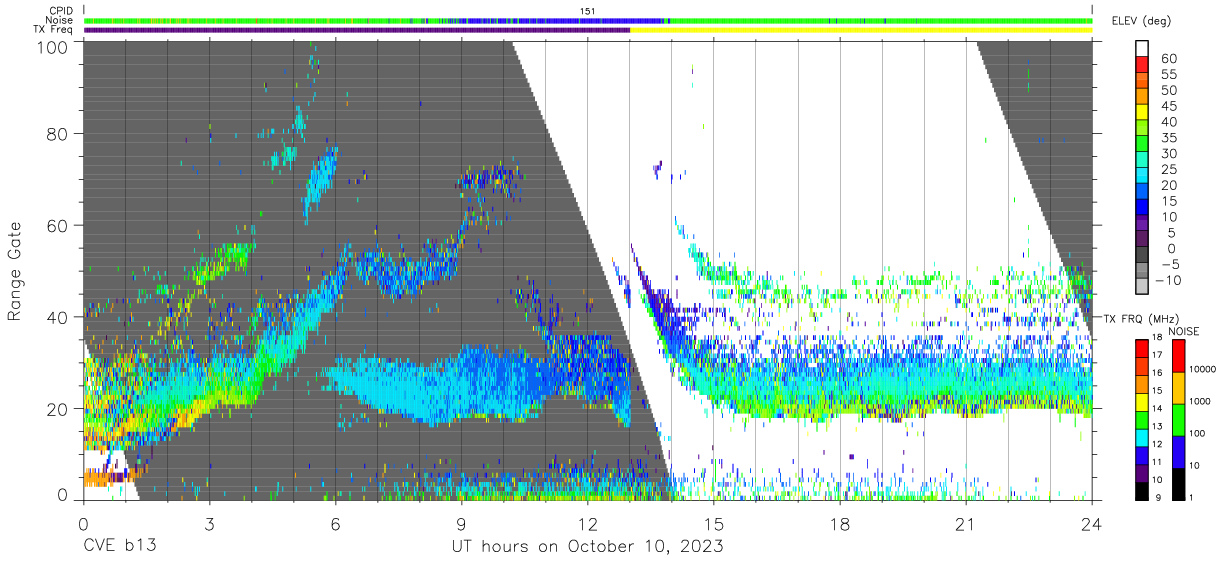Click the 'Noise' label beside the top strip
The height and width of the screenshot is (567, 1228).
pyautogui.click(x=59, y=20)
